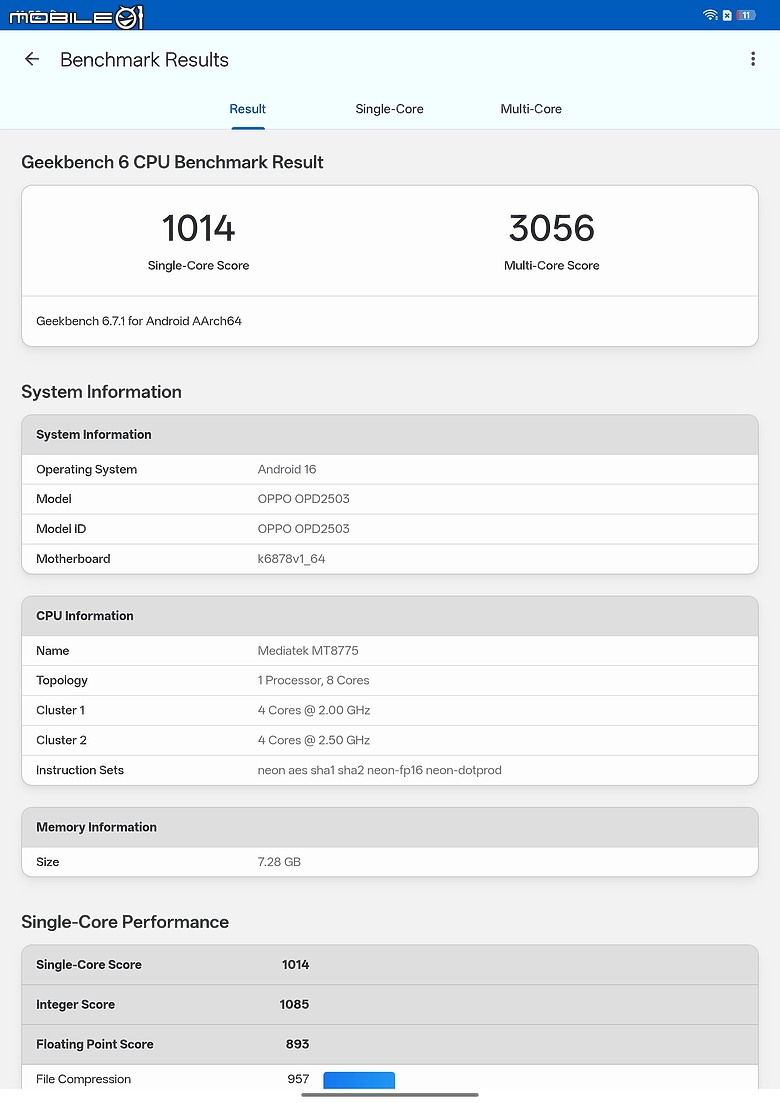Tap the bottom navigation gesture handle
Screen dimensions: 780x1103
[x=390, y=1095]
